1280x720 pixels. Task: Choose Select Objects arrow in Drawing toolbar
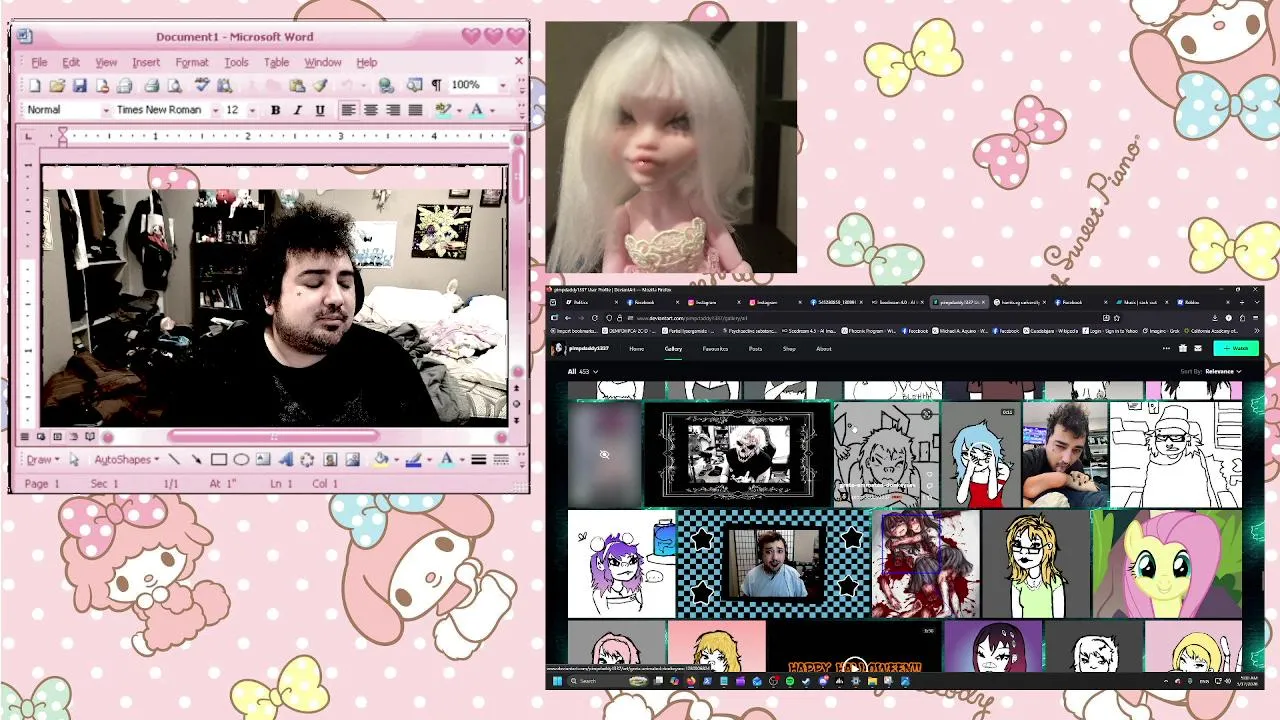click(73, 460)
